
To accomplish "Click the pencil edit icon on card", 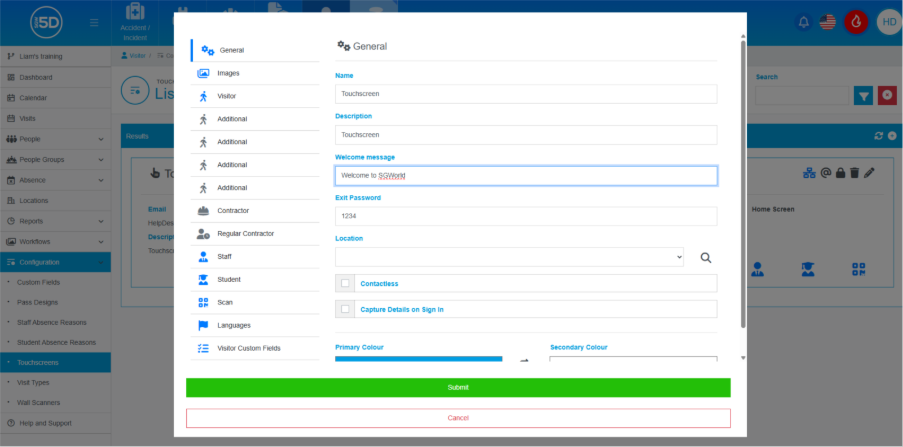I will coord(869,172).
